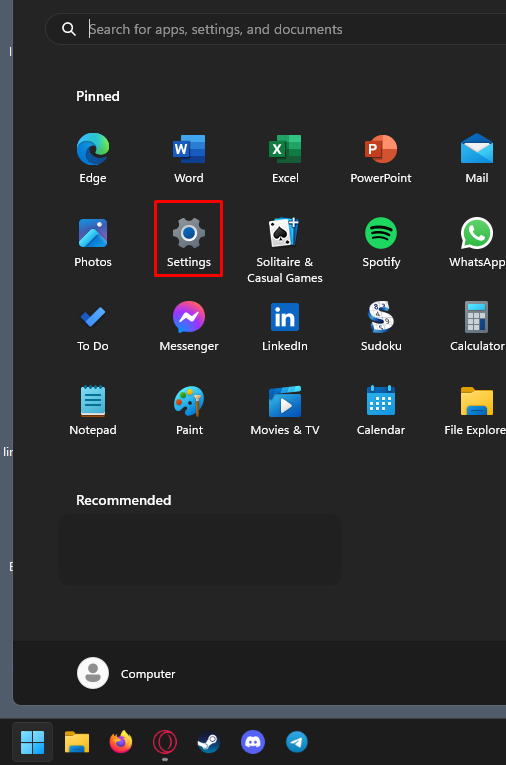Launch PowerPoint
This screenshot has width=506, height=765.
(x=381, y=158)
